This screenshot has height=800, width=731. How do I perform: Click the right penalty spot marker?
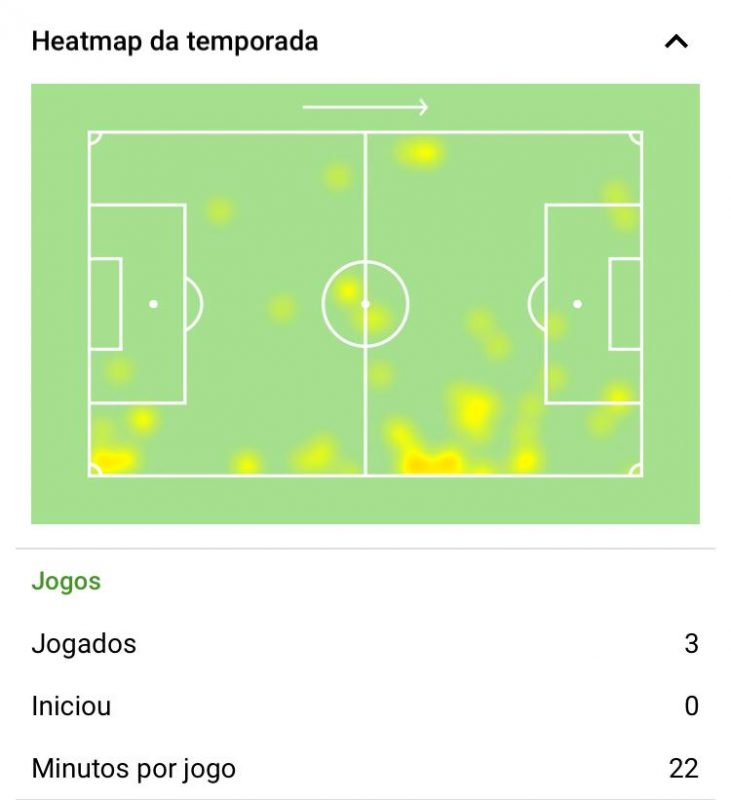[578, 302]
